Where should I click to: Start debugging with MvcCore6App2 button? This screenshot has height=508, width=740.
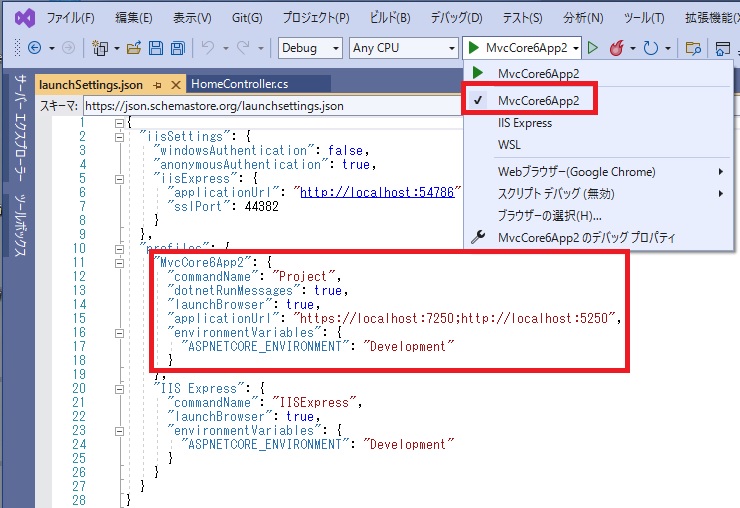point(517,48)
